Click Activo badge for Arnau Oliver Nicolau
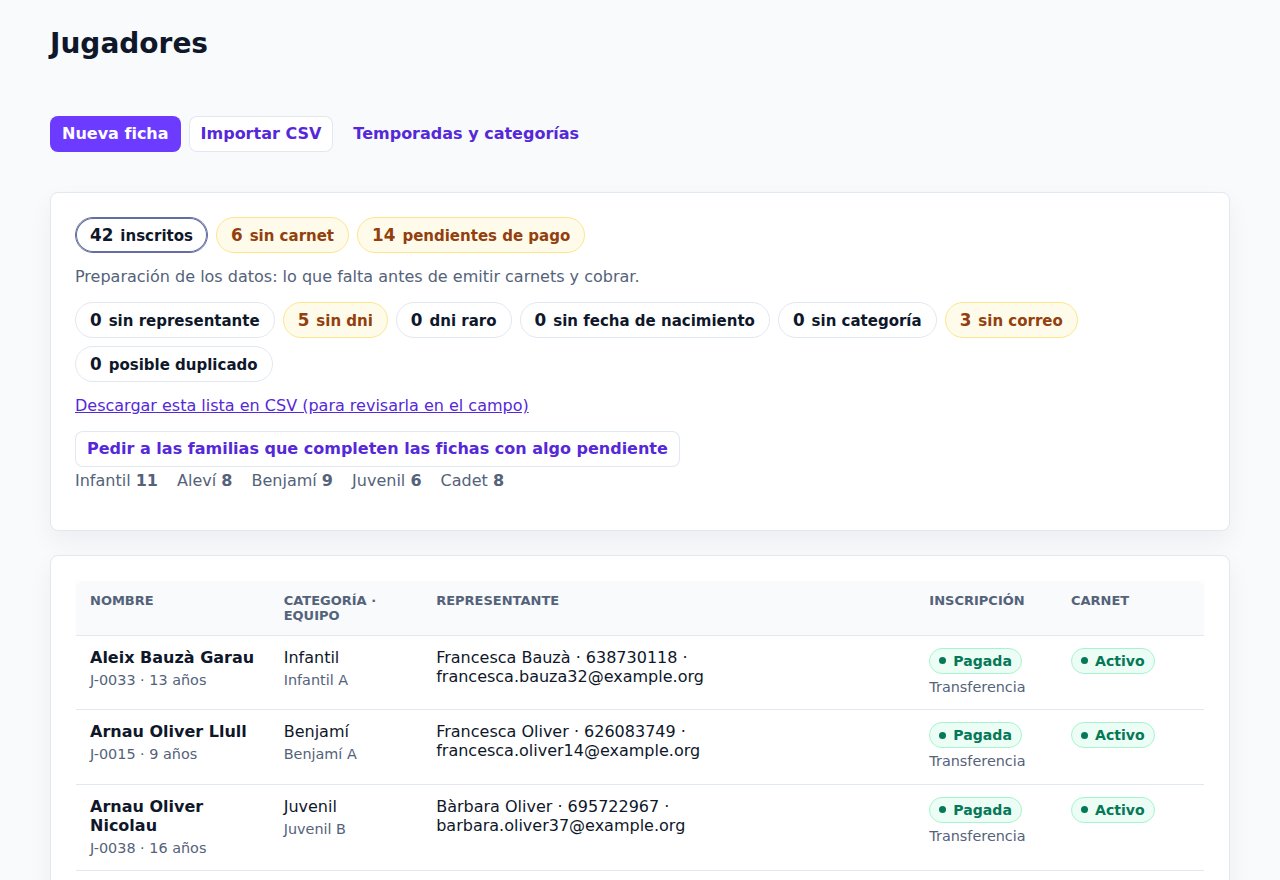The image size is (1280, 880). tap(1113, 810)
